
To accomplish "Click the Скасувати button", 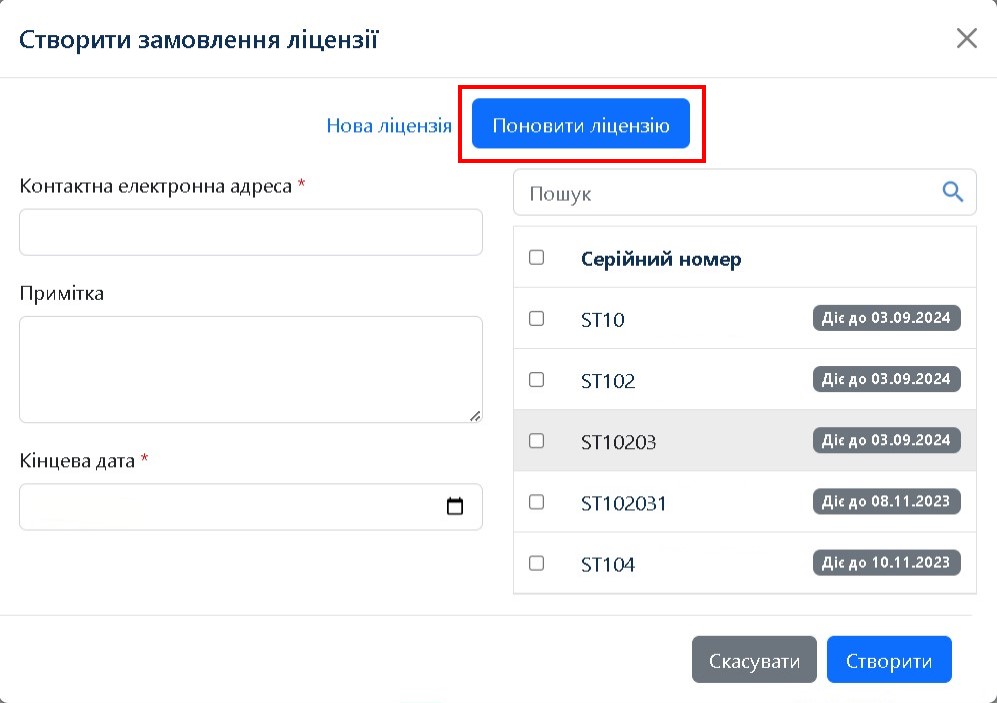I will click(754, 661).
